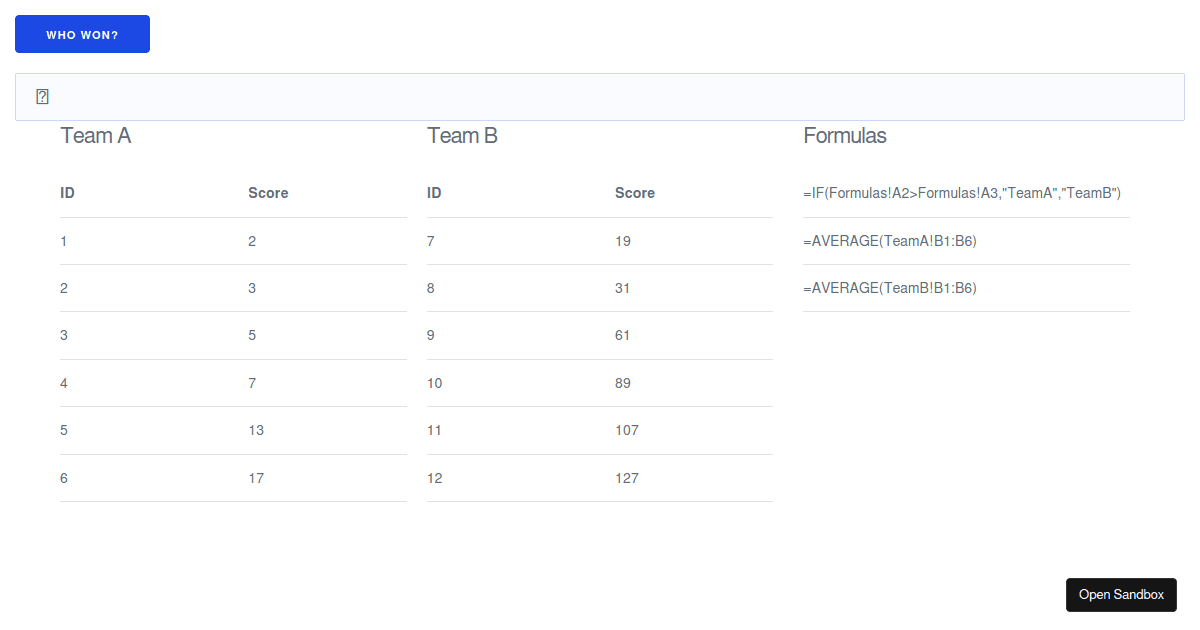Click the Score column header under Team A
Viewport: 1200px width, 630px height.
coord(268,193)
